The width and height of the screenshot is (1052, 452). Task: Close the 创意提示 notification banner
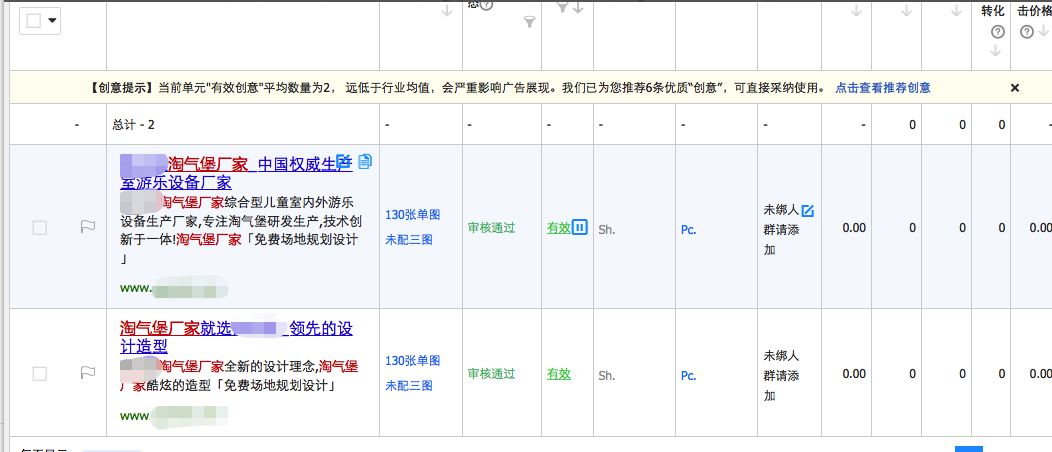[1015, 88]
